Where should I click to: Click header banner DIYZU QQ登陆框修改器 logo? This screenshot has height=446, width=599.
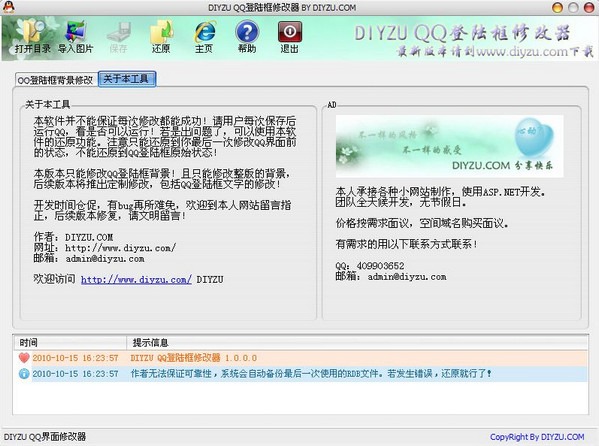(x=463, y=33)
